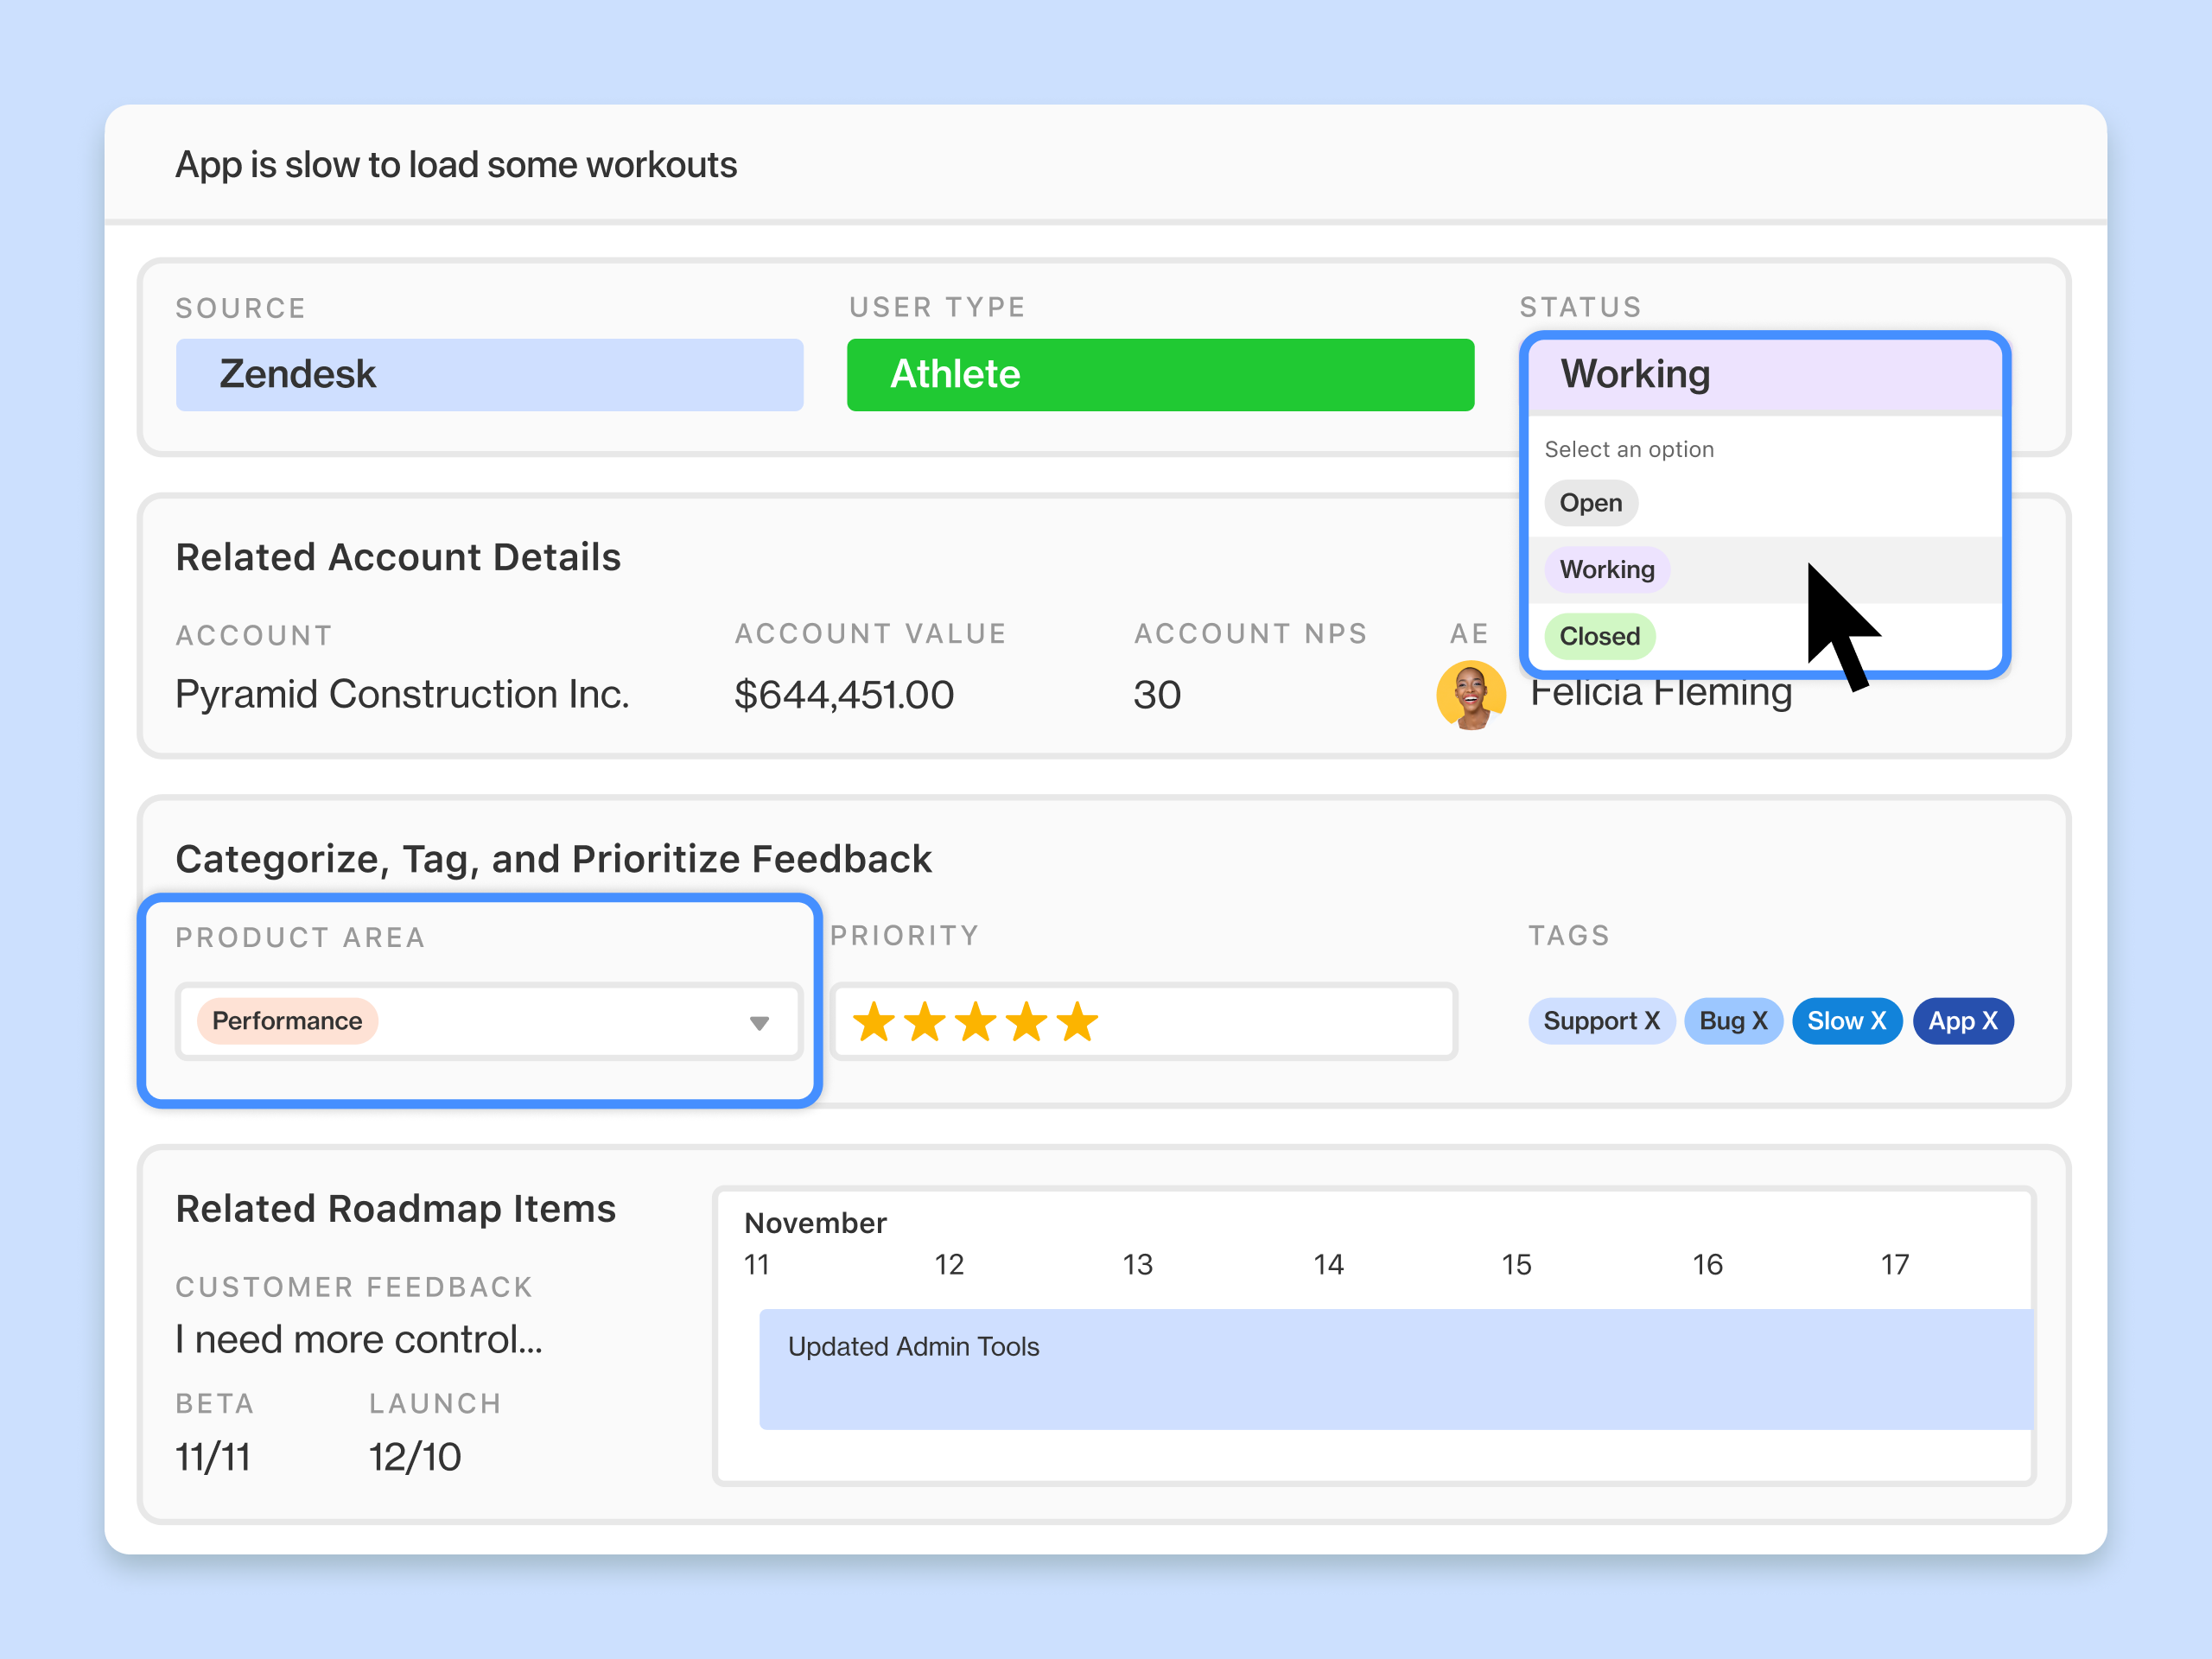2212x1659 pixels.
Task: Set priority with the third star
Action: 975,1022
